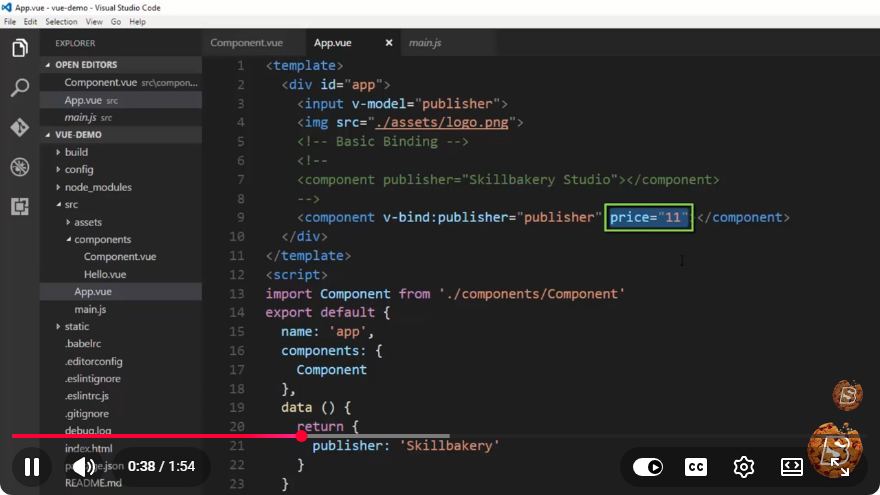Click the ./assets/logo.png path link

pos(442,122)
